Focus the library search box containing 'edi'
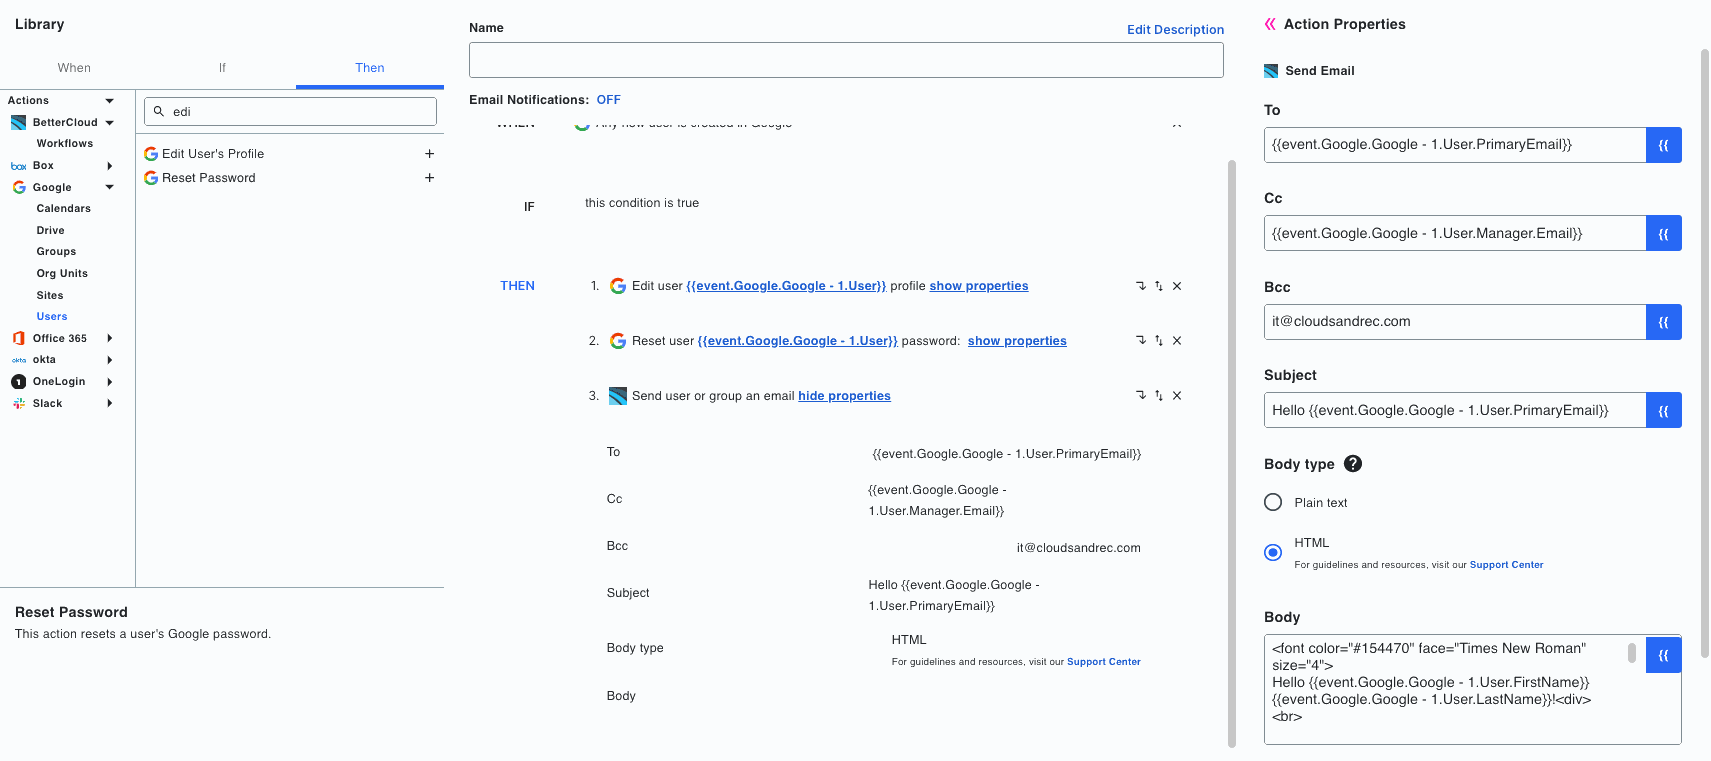This screenshot has width=1711, height=761. (290, 112)
